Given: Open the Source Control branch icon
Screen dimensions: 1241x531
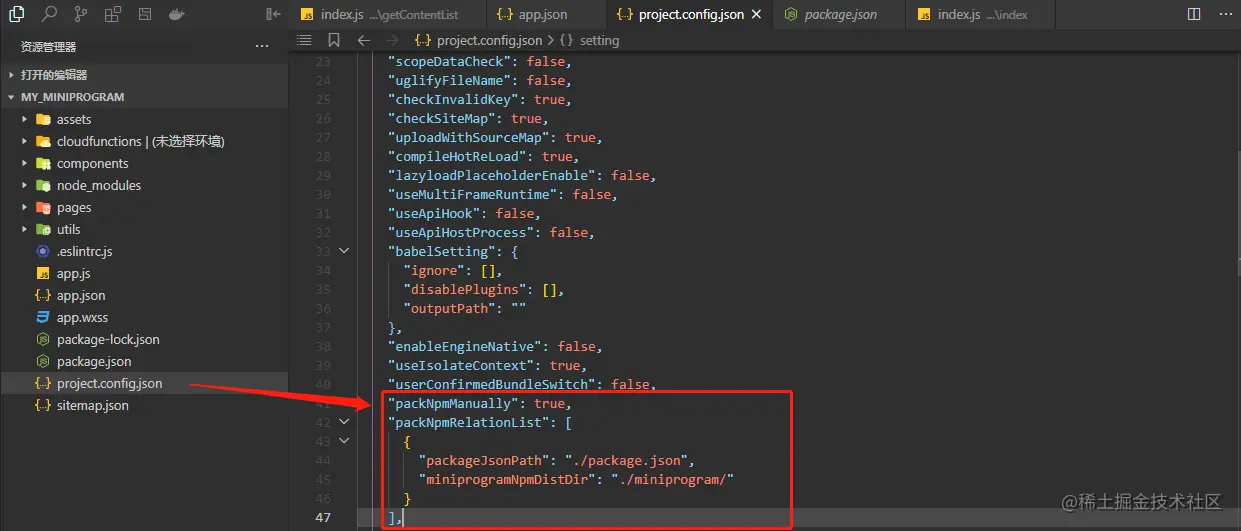Looking at the screenshot, I should point(80,15).
